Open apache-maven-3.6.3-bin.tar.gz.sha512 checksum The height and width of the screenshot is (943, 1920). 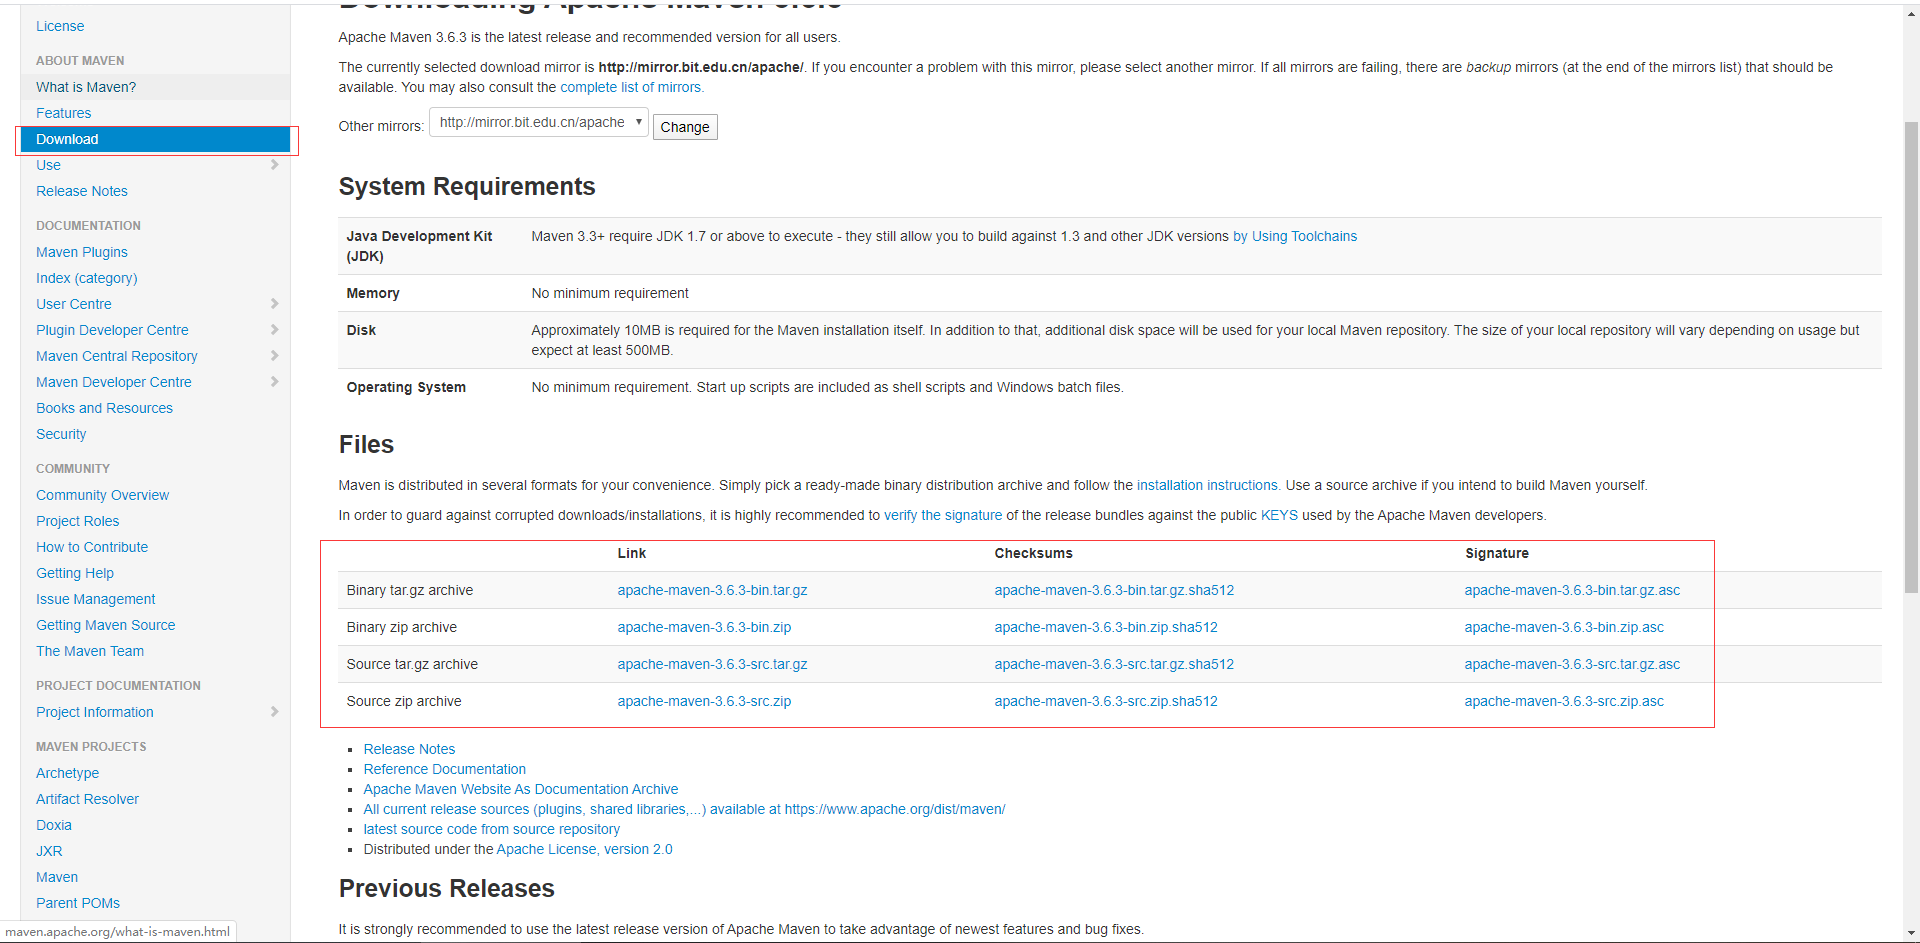pos(1114,590)
